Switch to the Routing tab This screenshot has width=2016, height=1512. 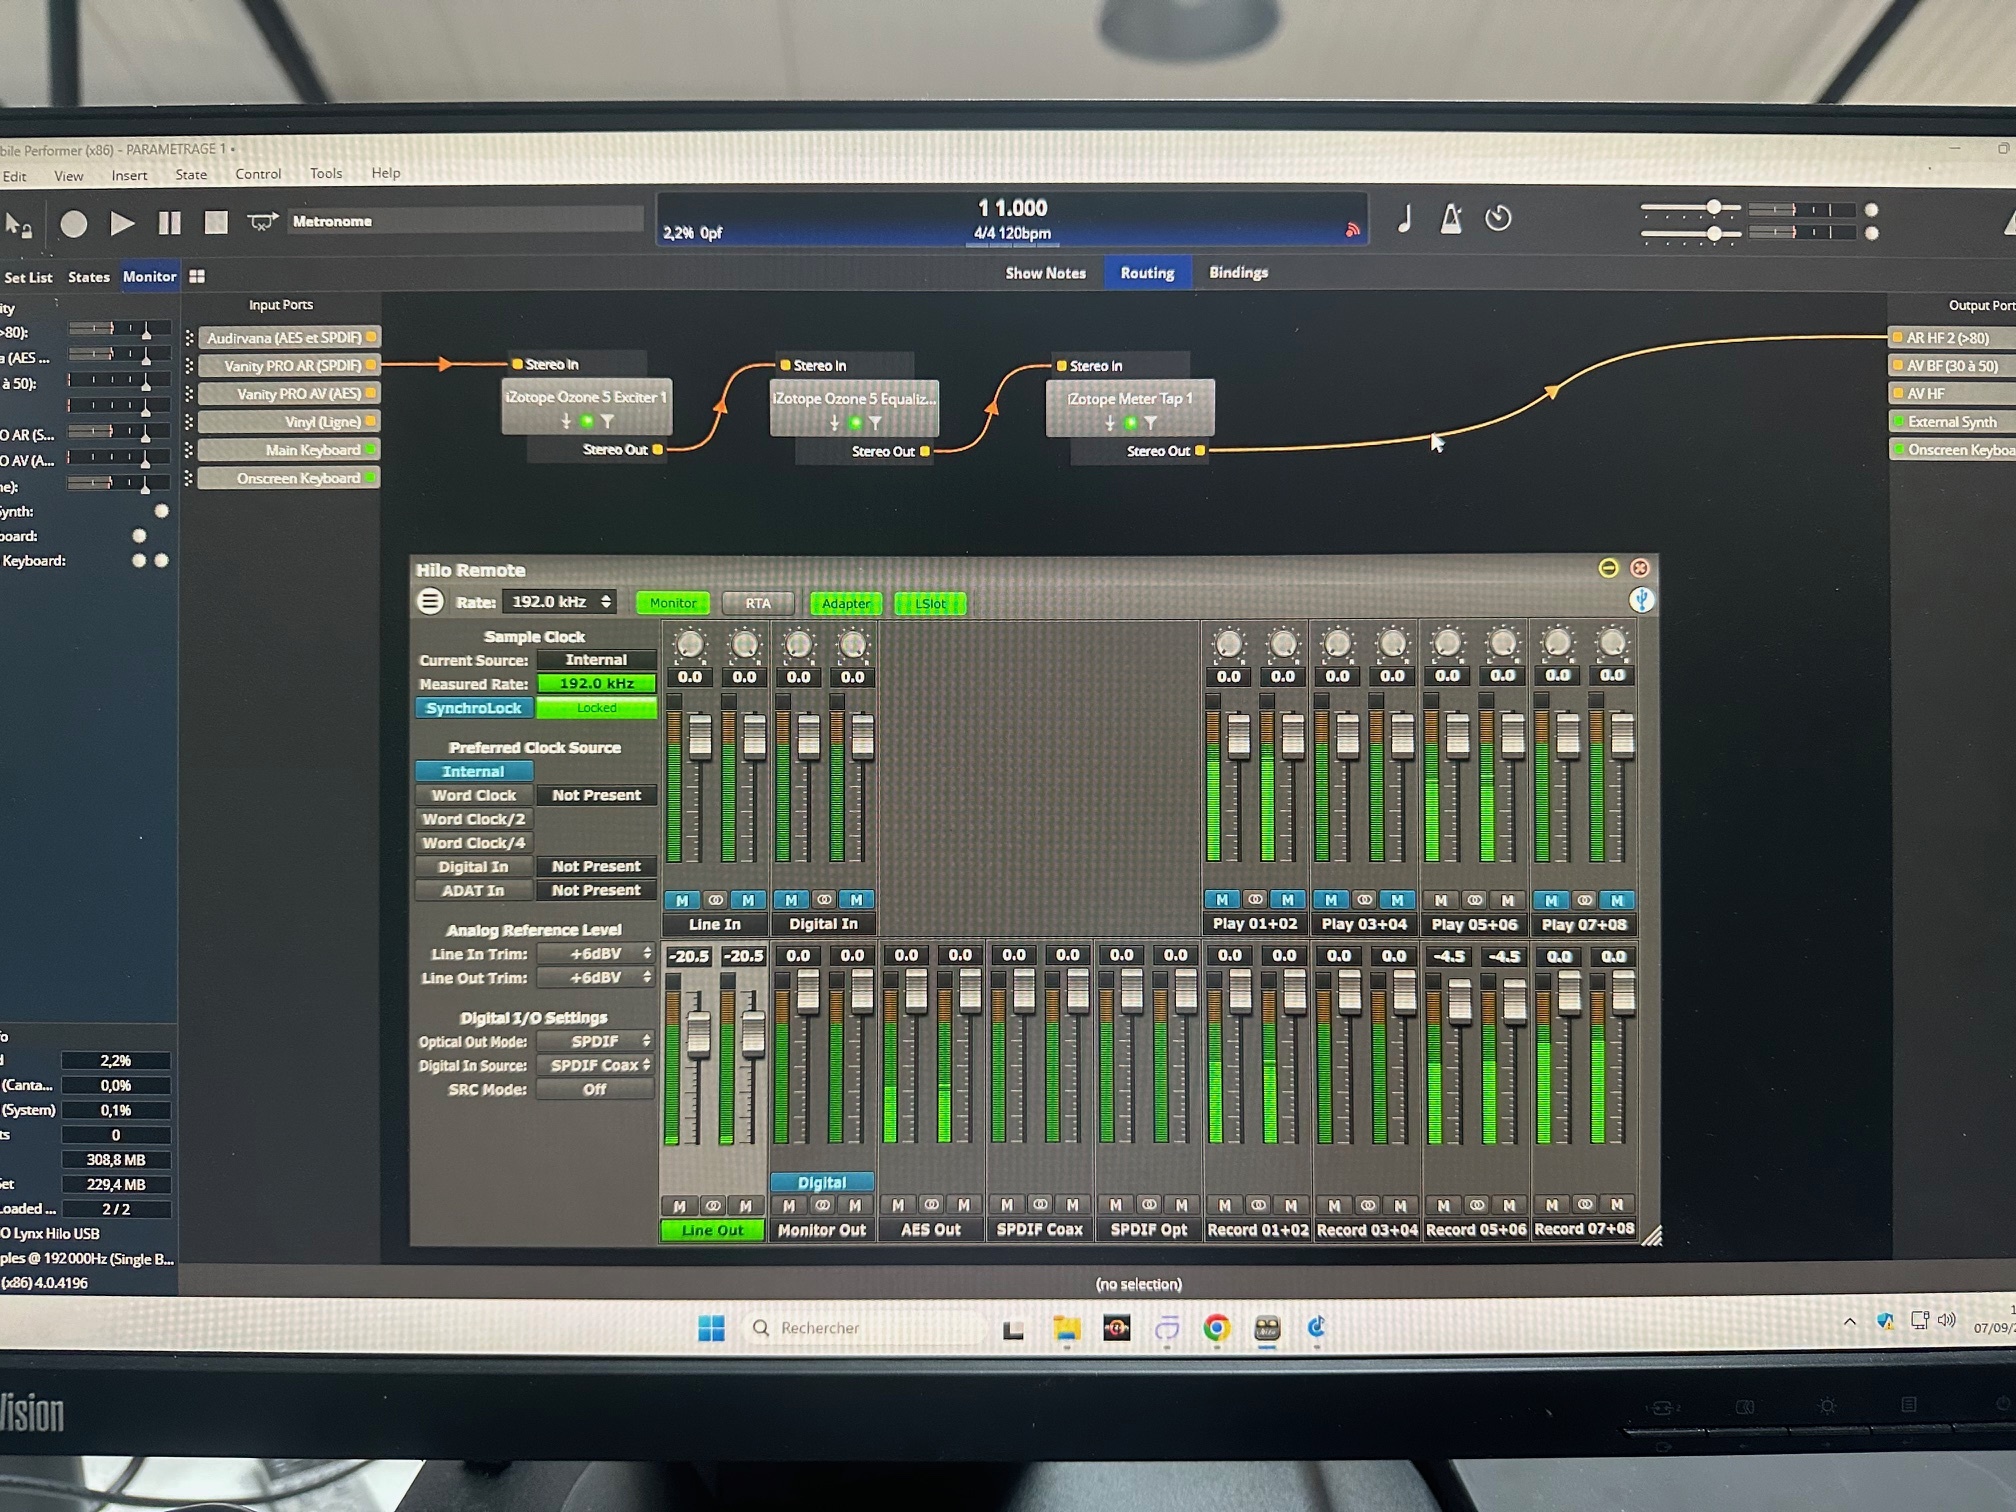click(1147, 272)
